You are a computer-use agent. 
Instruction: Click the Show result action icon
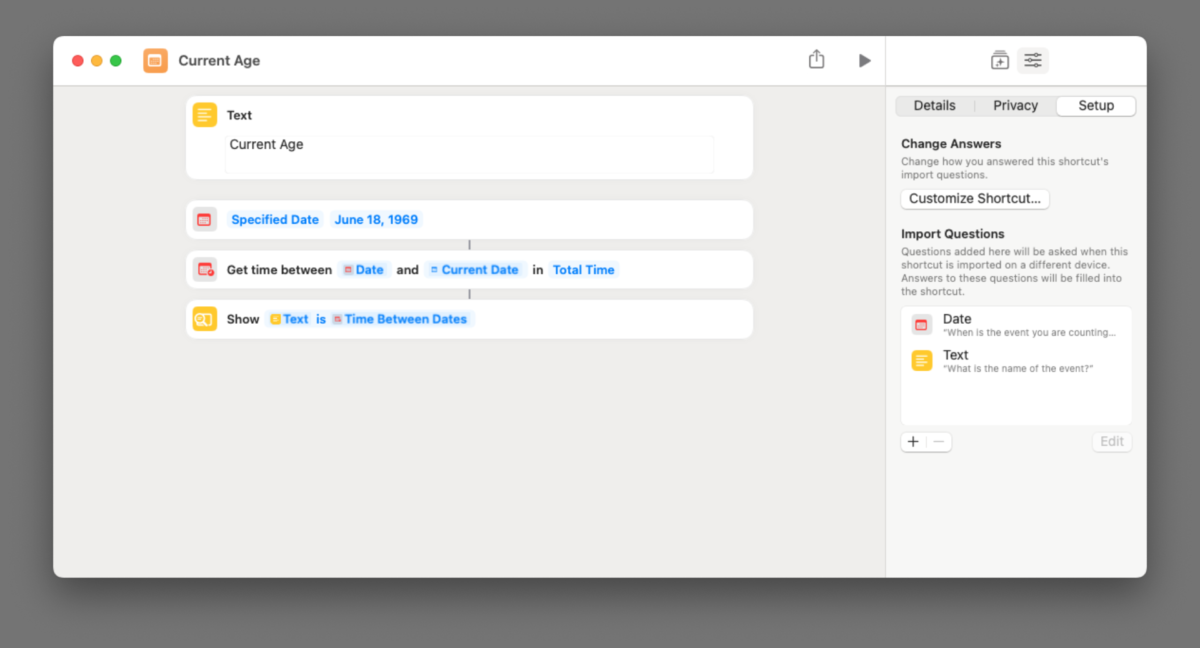point(204,319)
